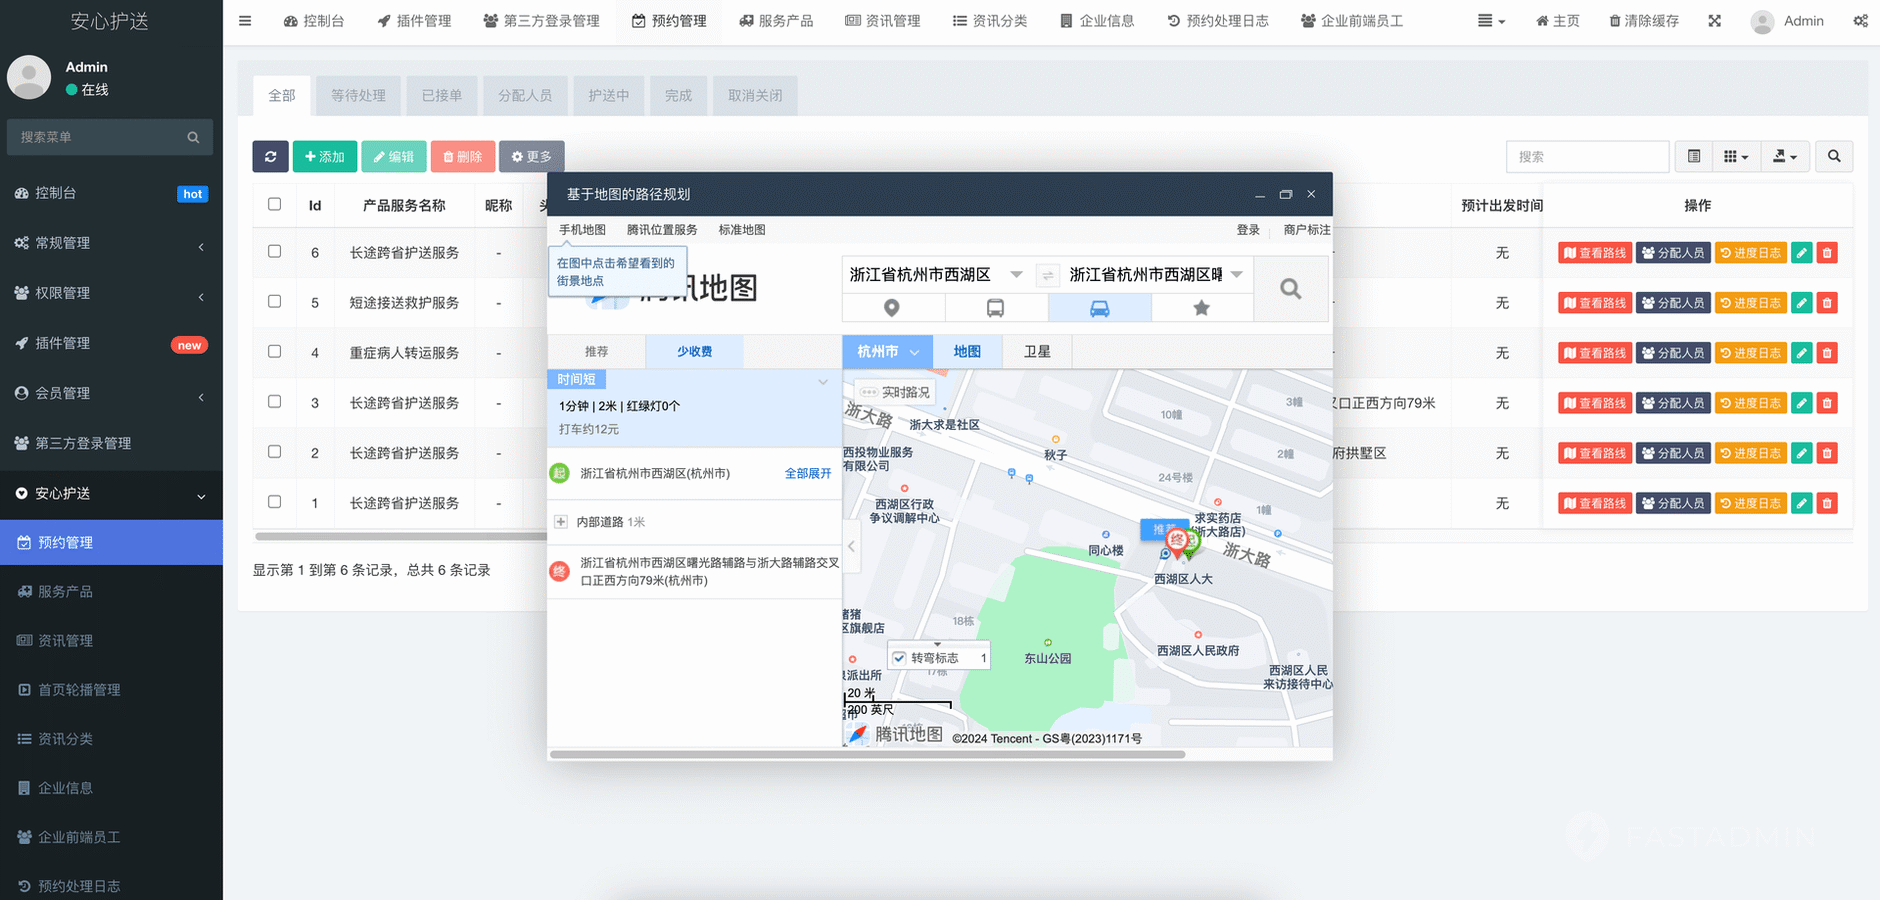
Task: Click red delete icon for row 6
Action: pos(1827,253)
